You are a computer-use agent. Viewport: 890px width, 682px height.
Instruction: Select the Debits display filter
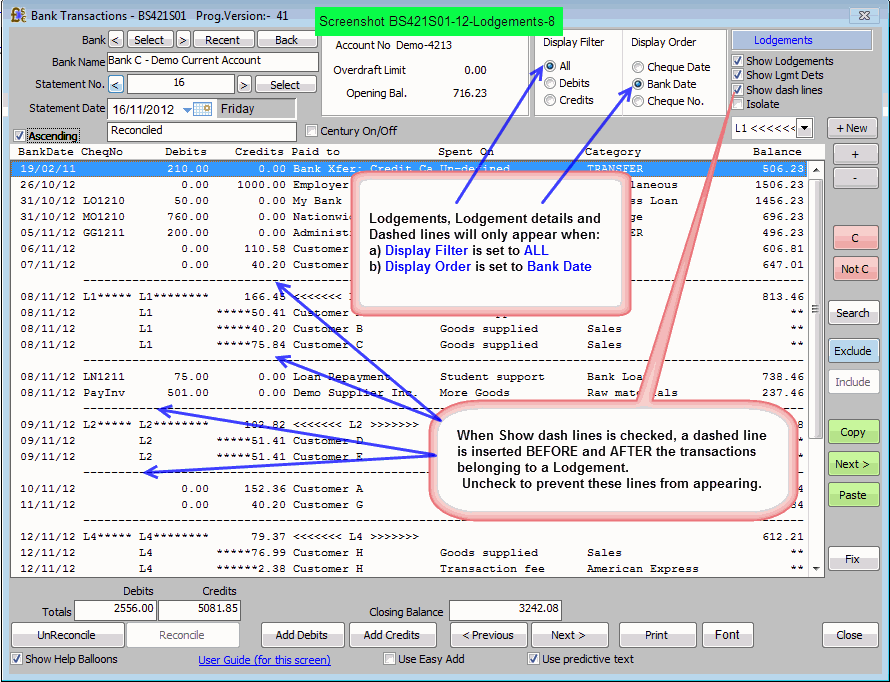click(549, 83)
